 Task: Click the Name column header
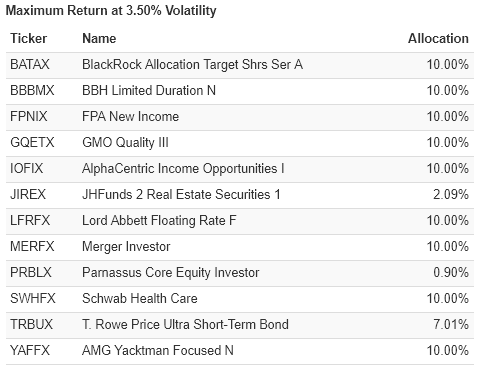pos(99,38)
